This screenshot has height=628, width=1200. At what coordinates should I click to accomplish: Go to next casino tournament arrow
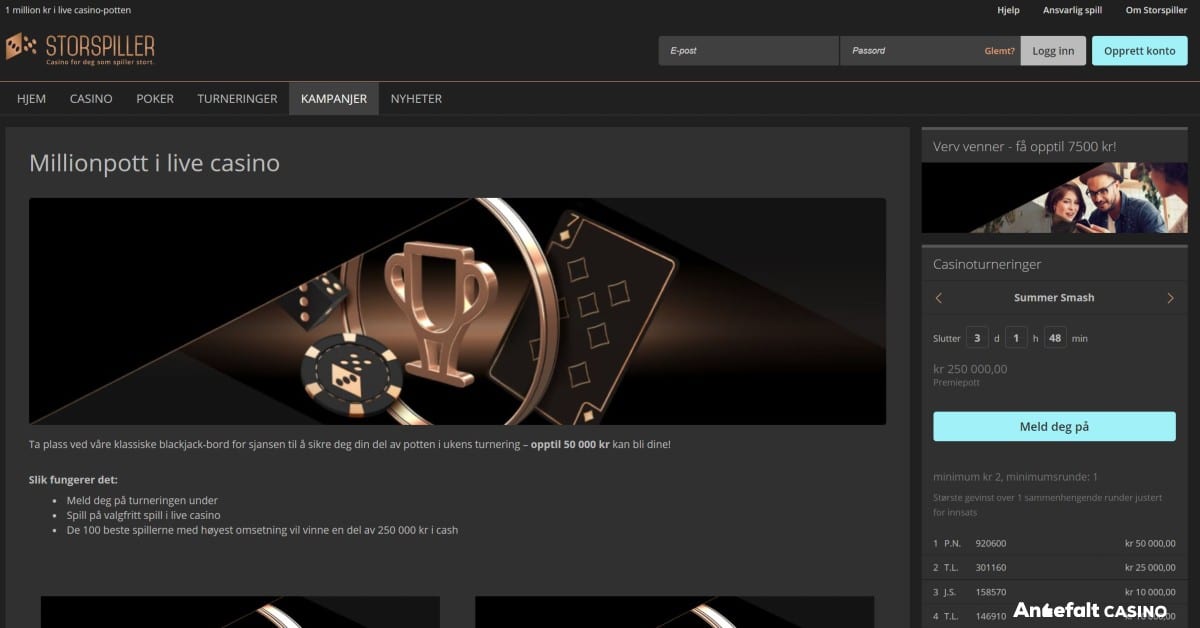[x=1170, y=298]
